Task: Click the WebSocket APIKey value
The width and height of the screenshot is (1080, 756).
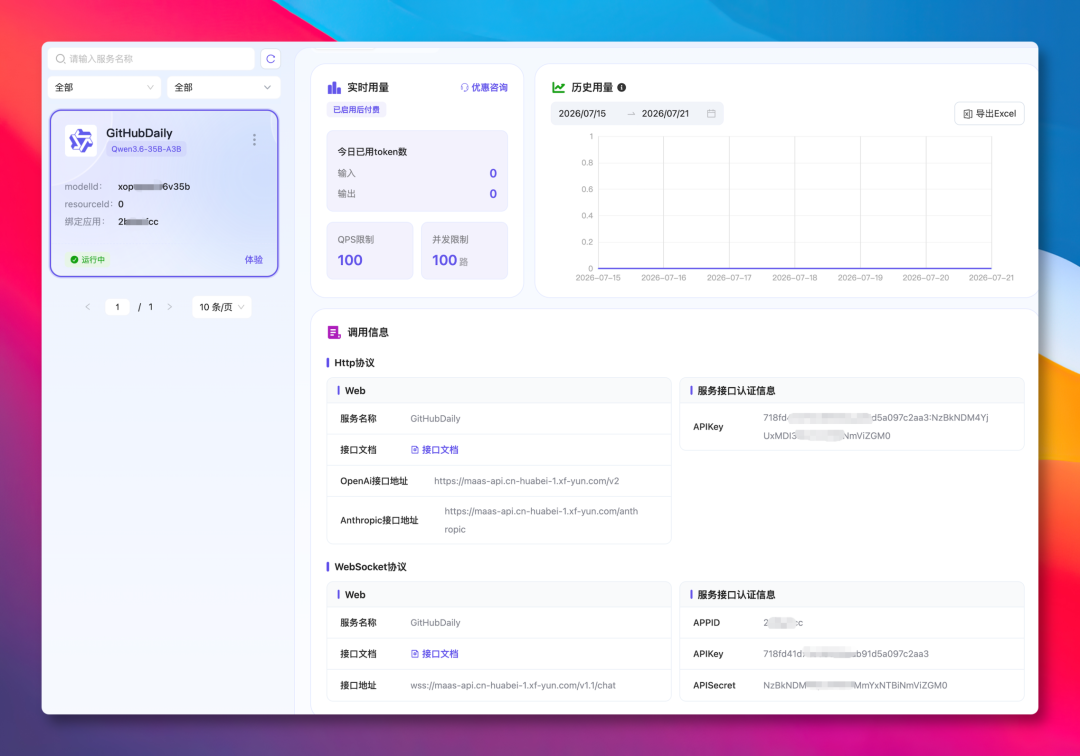Action: (x=846, y=654)
